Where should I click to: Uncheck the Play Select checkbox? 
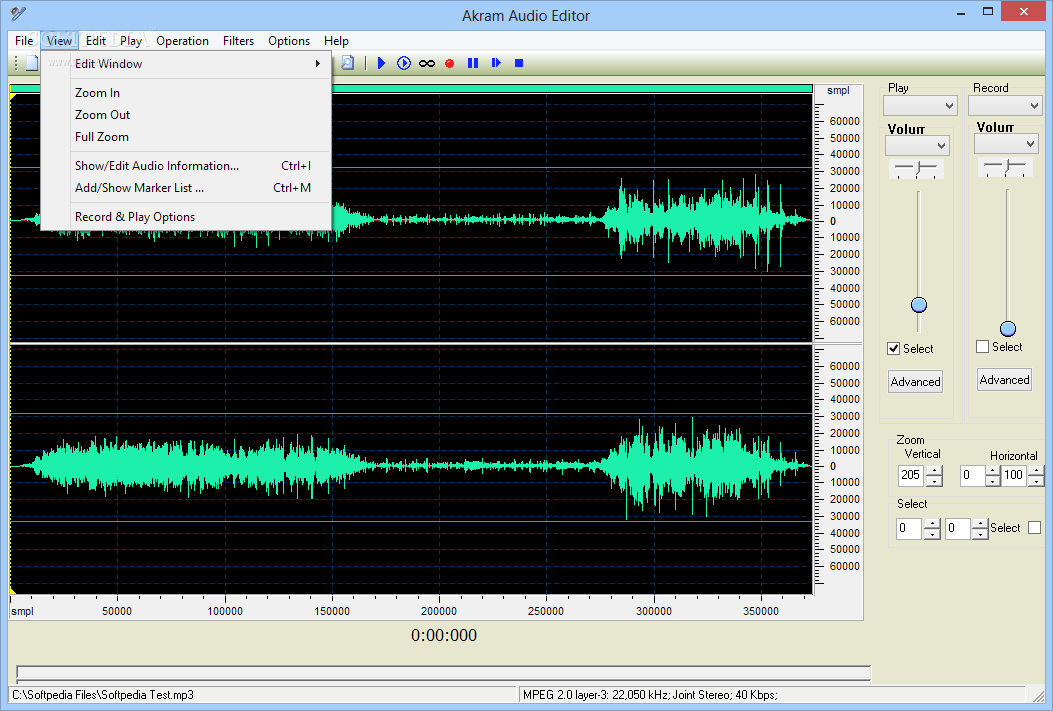click(893, 348)
